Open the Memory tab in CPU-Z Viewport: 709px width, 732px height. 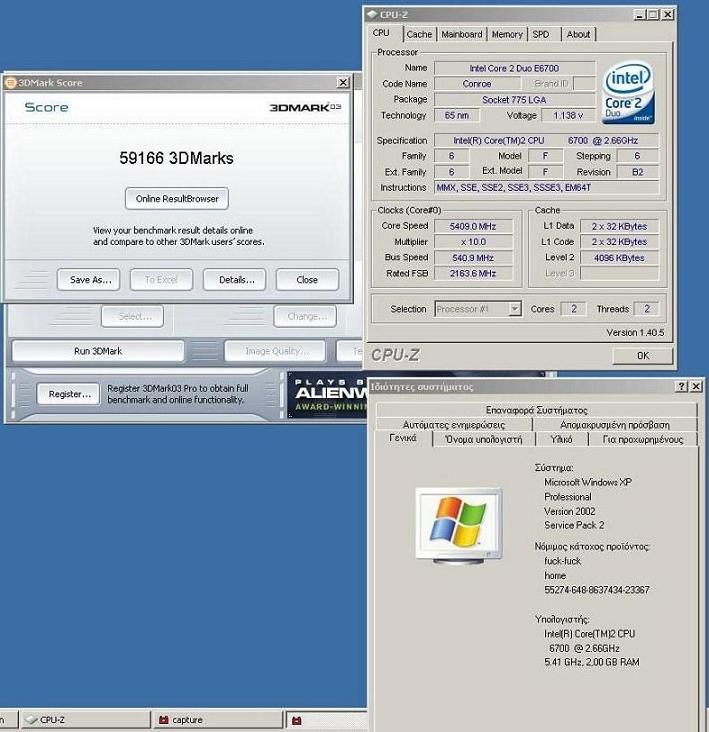pos(507,34)
